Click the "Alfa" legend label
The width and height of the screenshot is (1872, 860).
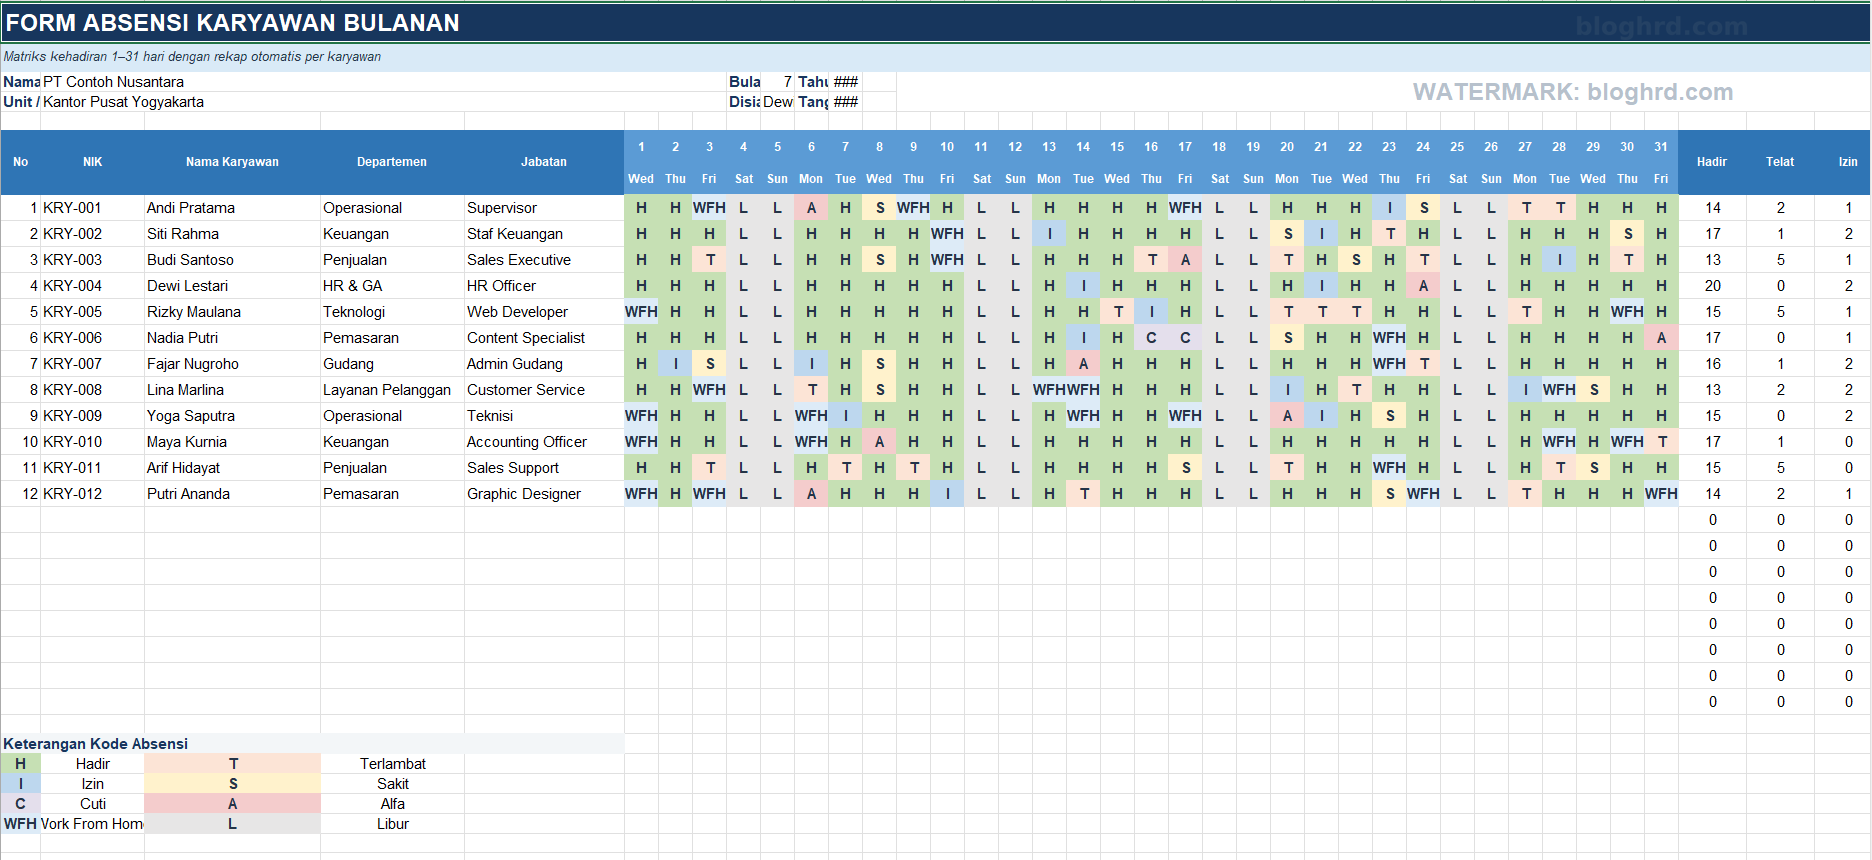coord(392,804)
